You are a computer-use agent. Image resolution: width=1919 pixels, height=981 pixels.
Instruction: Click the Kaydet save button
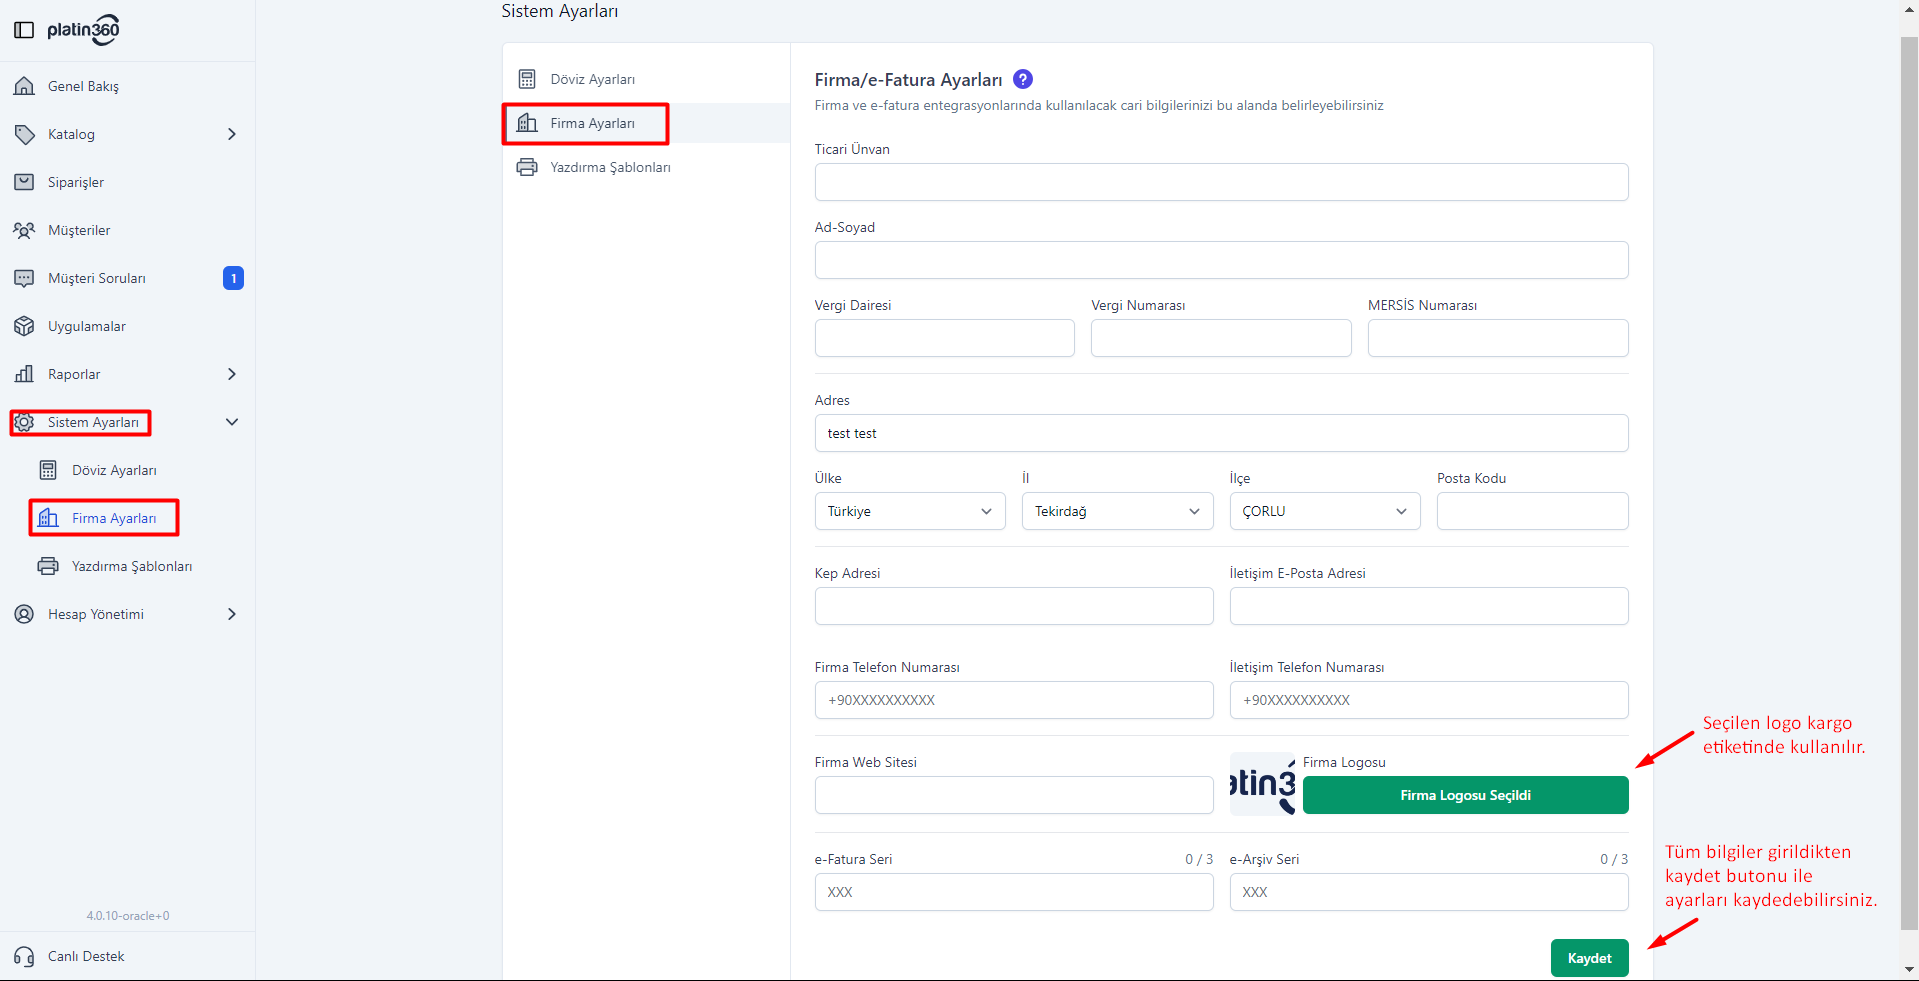1590,958
